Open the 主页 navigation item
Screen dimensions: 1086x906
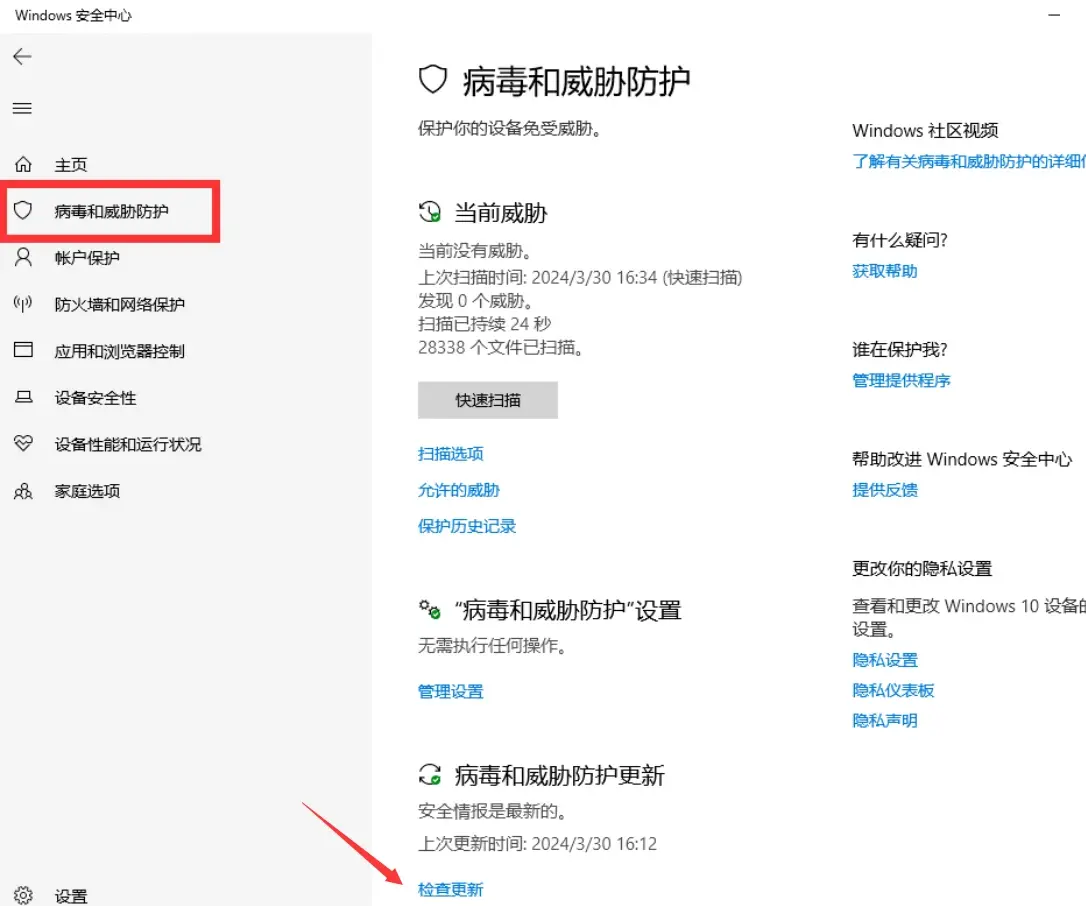tap(71, 165)
